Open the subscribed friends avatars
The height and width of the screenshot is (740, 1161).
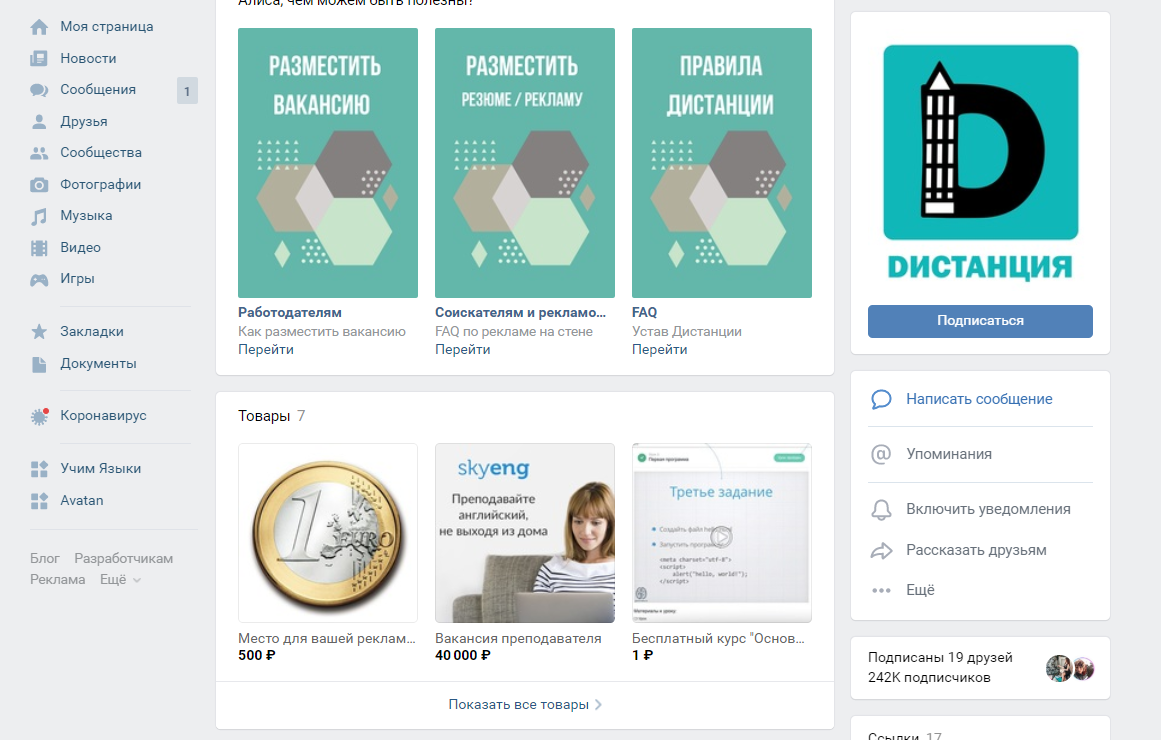(x=1070, y=668)
